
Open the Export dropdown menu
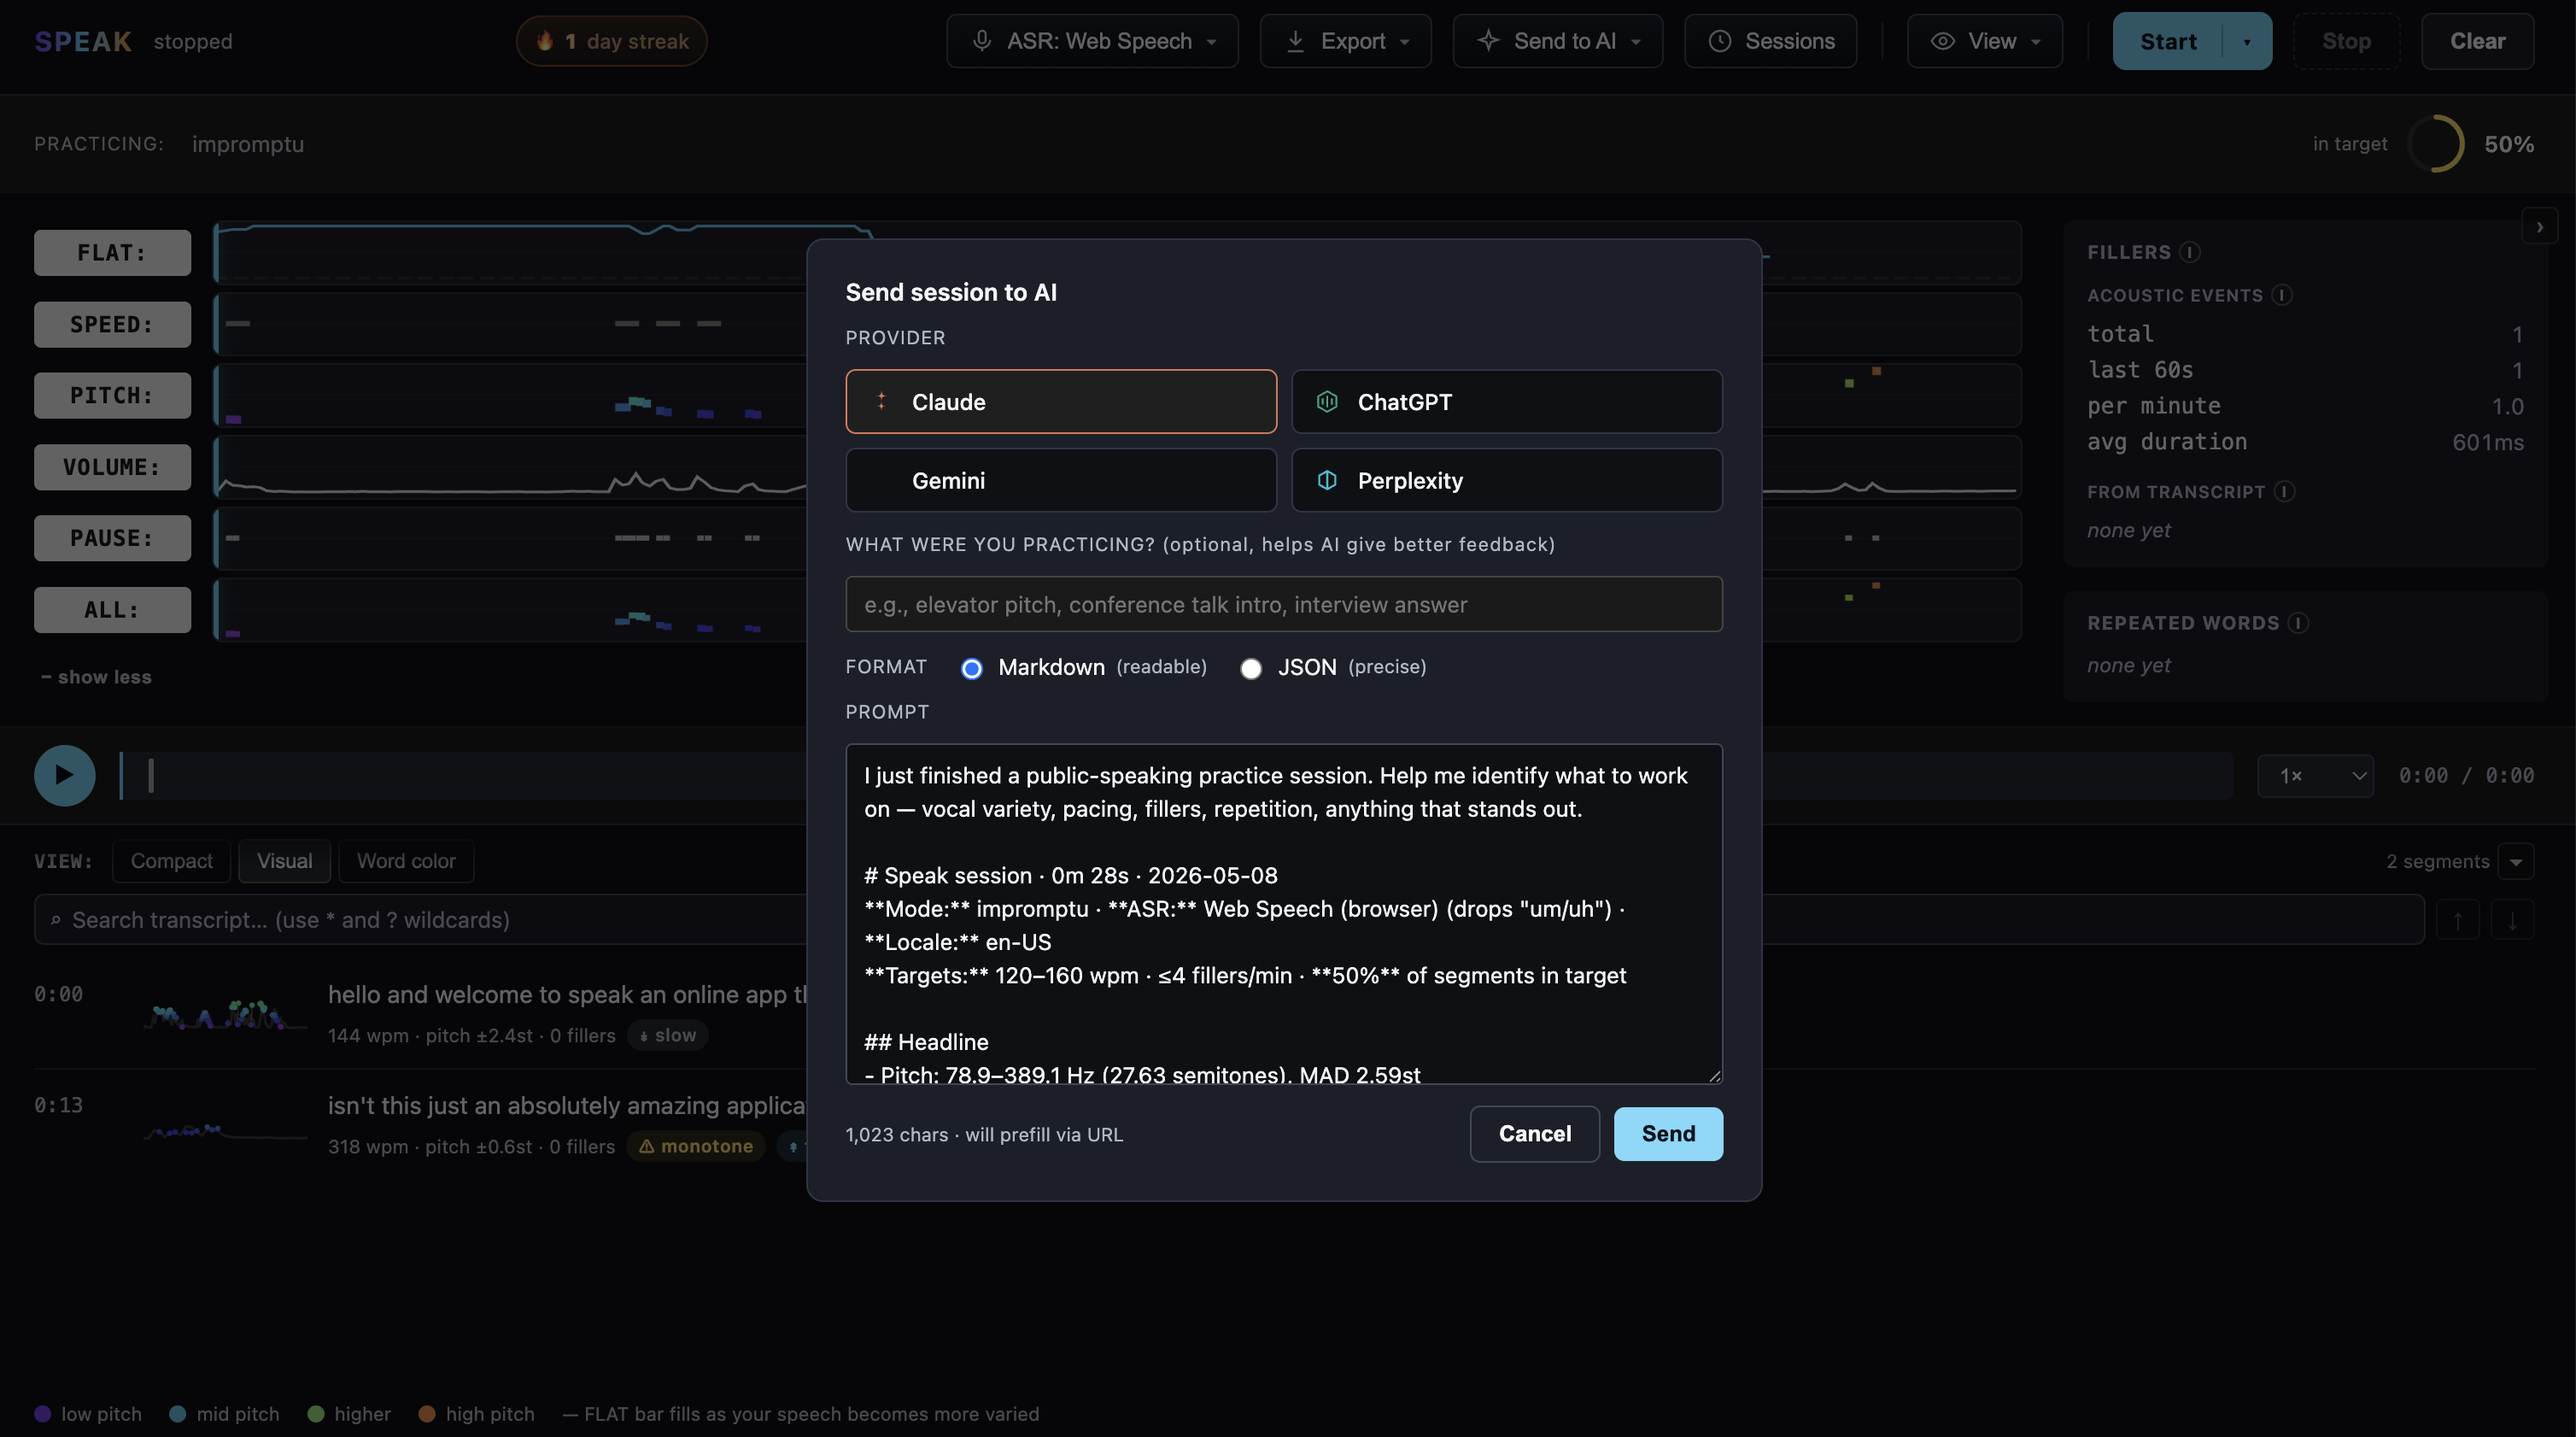(1345, 41)
